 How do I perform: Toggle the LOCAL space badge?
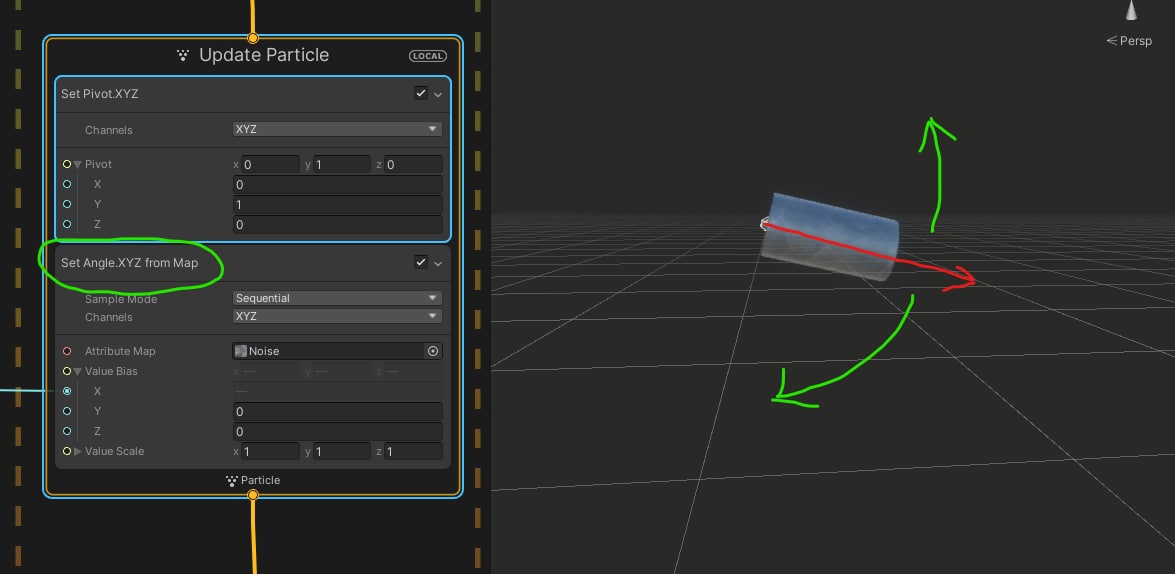[428, 56]
